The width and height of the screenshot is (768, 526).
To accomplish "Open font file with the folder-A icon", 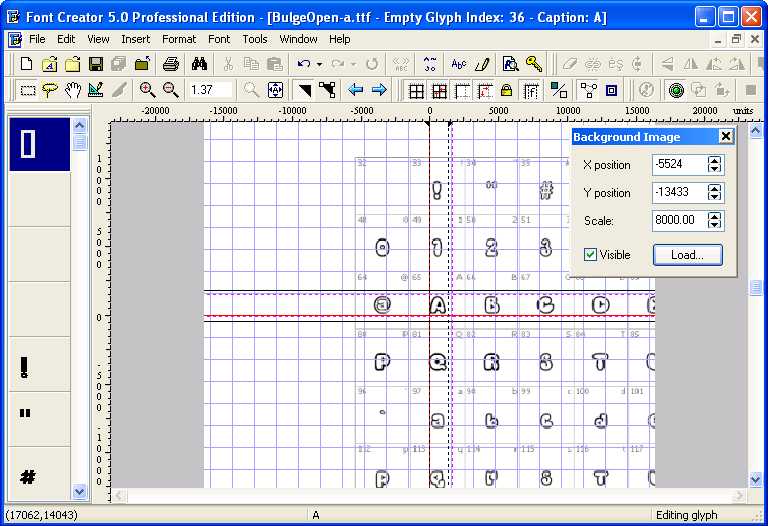I will point(49,64).
